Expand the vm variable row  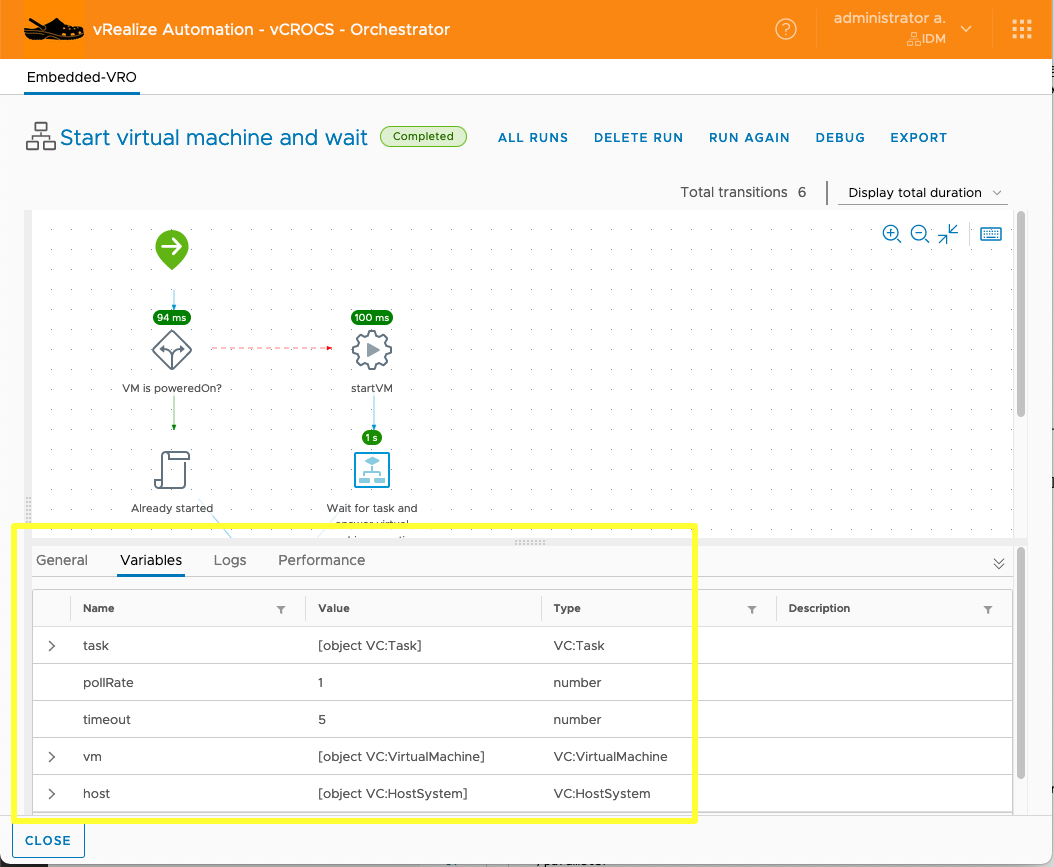(52, 757)
